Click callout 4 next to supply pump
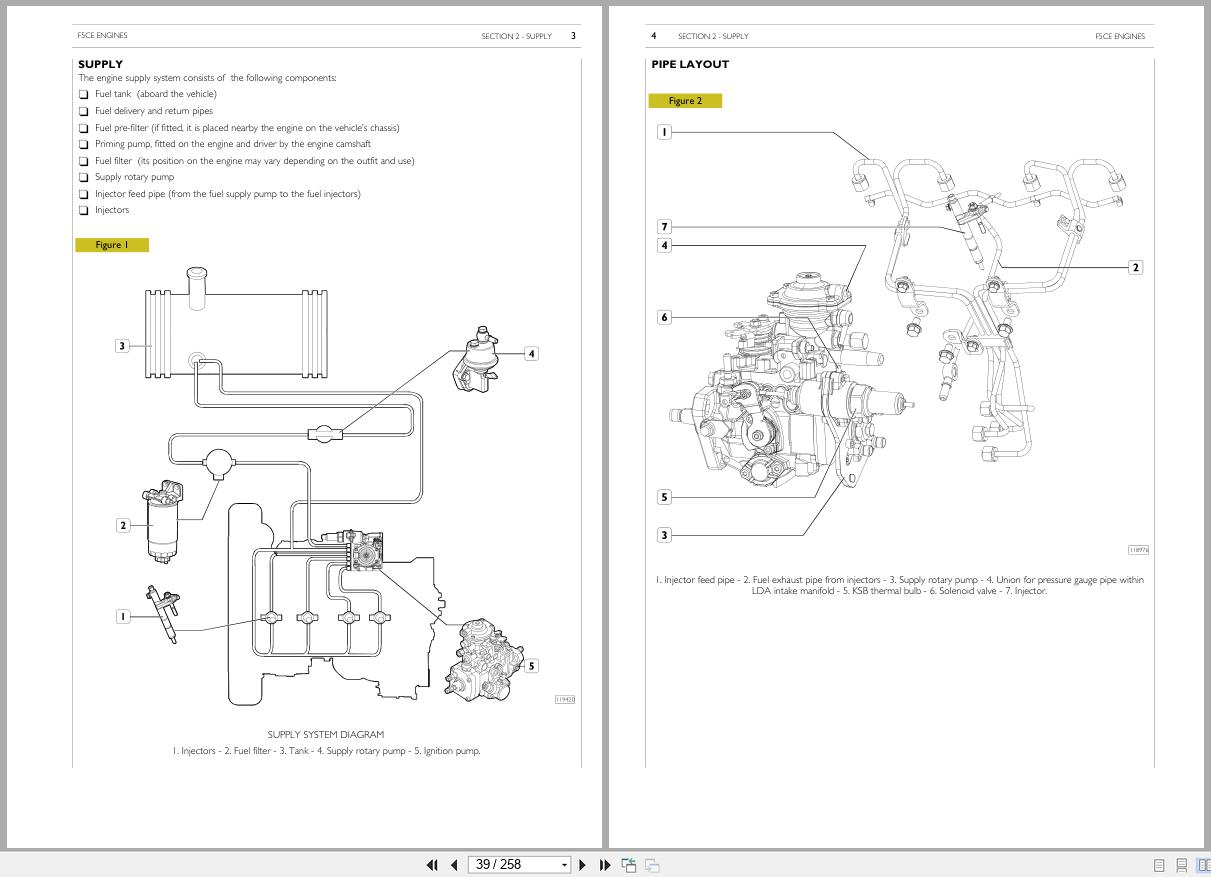The image size is (1211, 877). click(531, 353)
